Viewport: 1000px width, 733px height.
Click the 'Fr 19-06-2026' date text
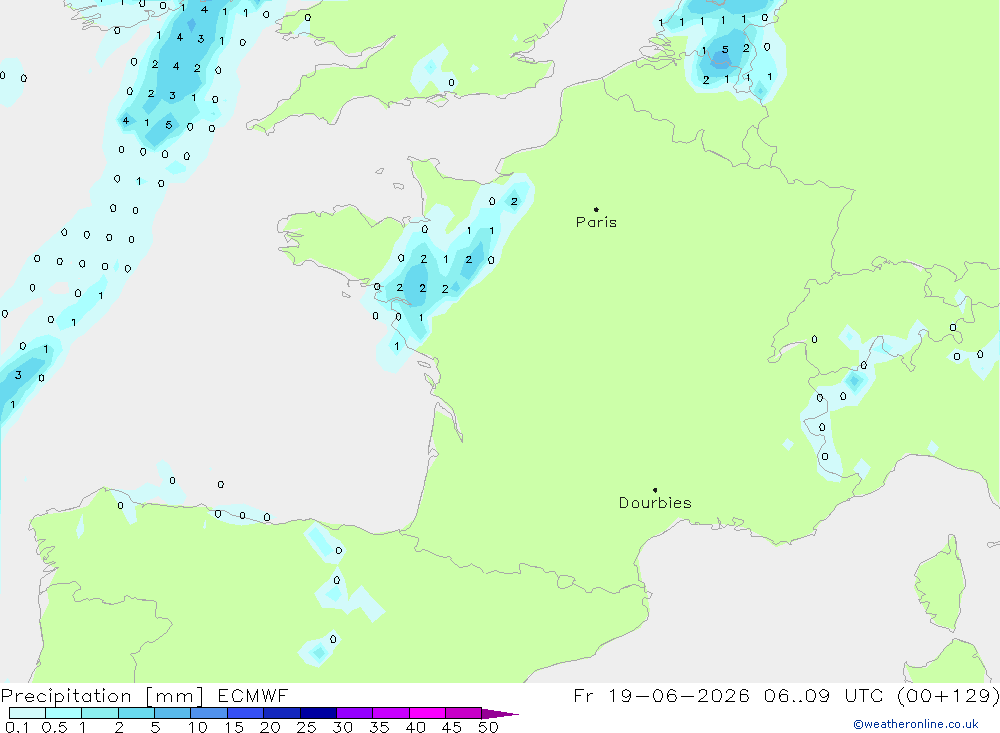tap(661, 695)
